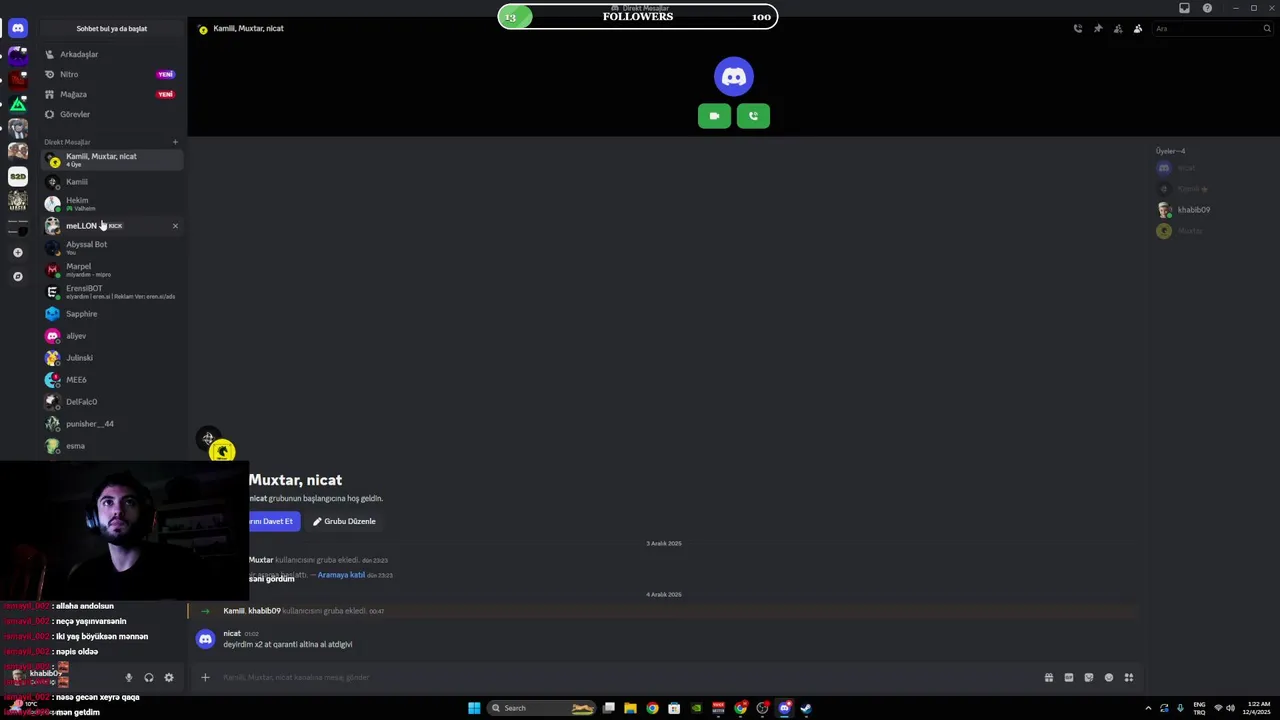Open the Windows Start menu

pyautogui.click(x=474, y=708)
